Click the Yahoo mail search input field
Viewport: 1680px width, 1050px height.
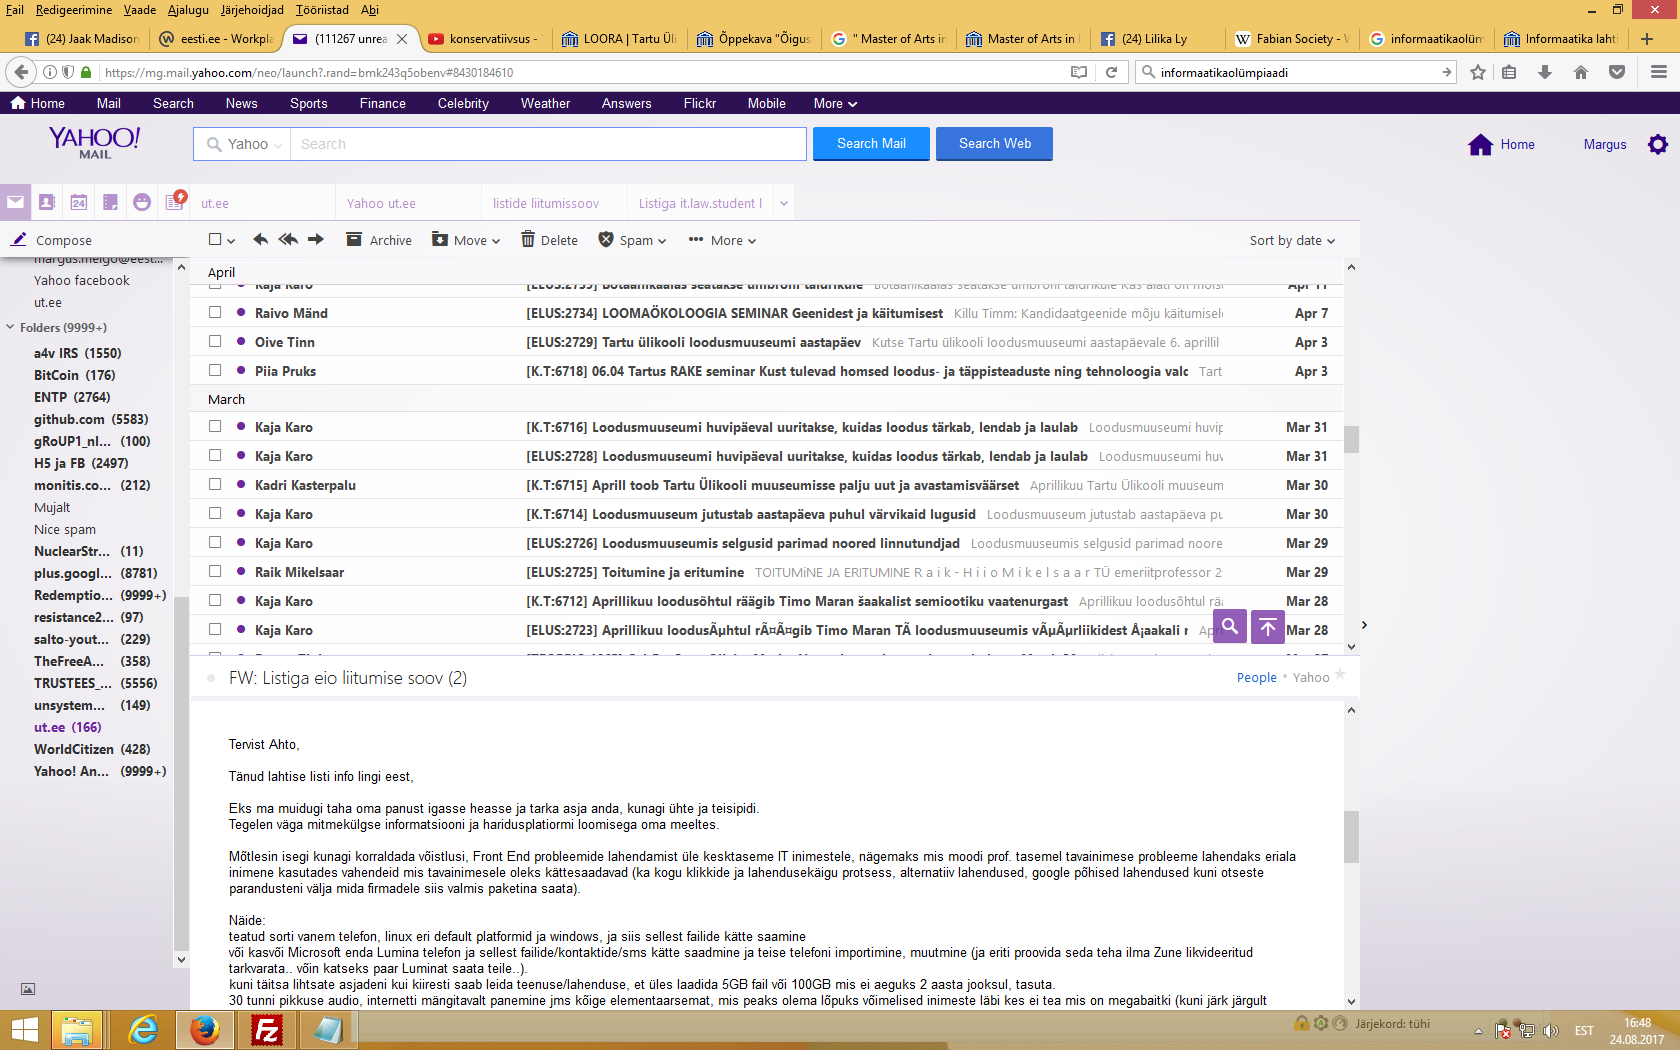pyautogui.click(x=548, y=144)
